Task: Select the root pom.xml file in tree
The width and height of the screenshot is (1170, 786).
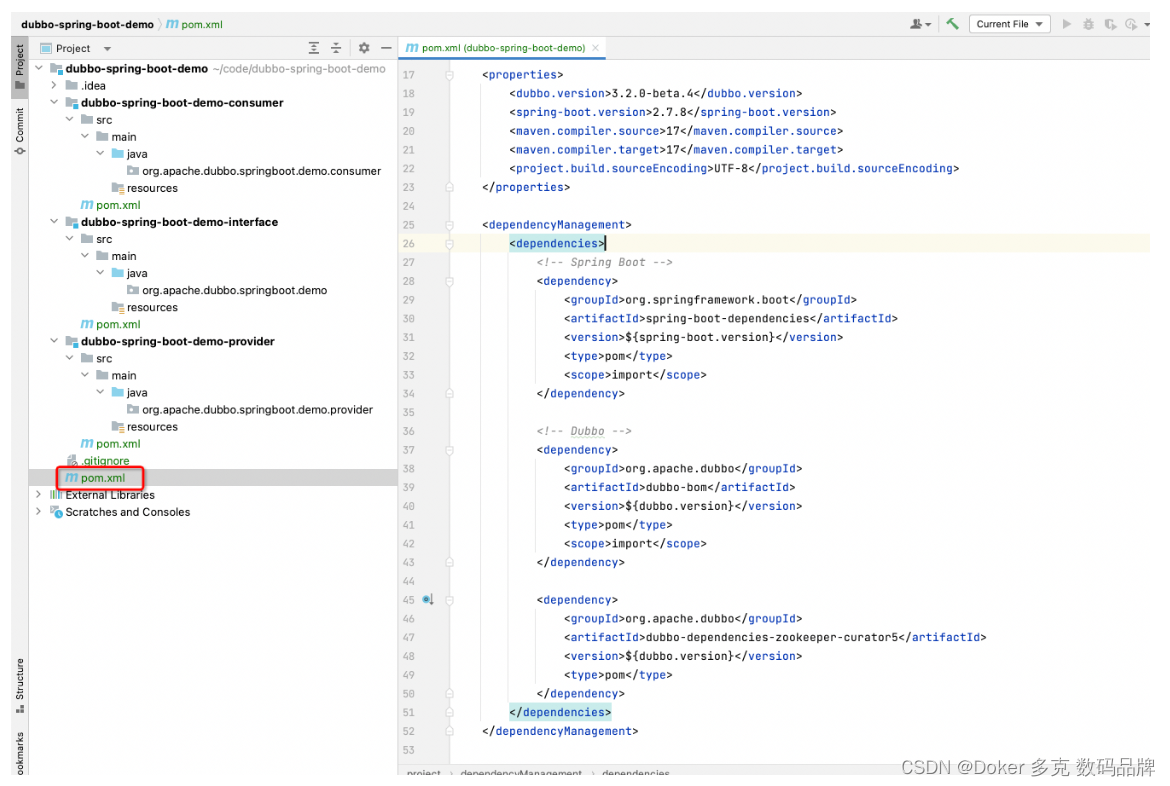Action: (x=102, y=478)
